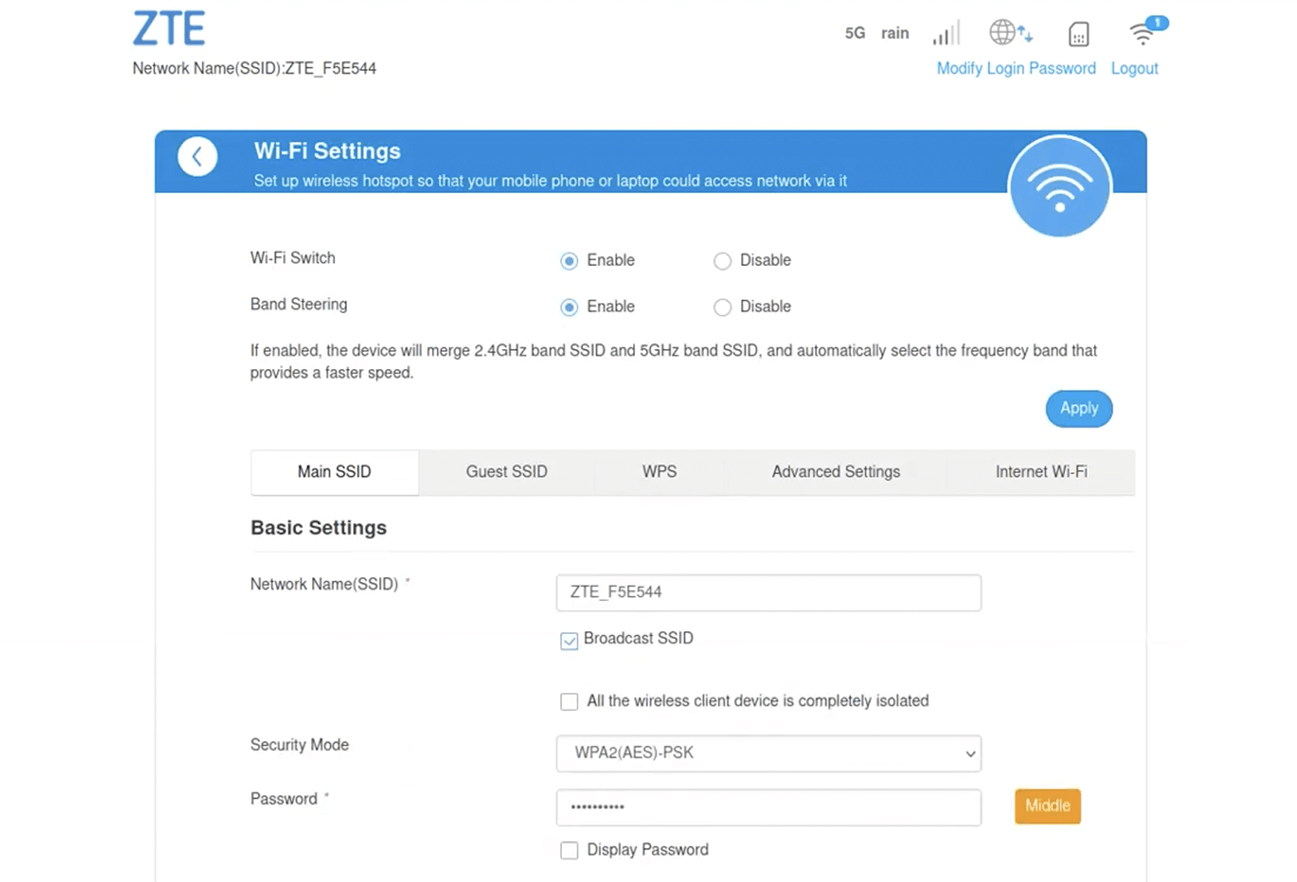
Task: Click the signal strength bars icon
Action: pyautogui.click(x=946, y=33)
